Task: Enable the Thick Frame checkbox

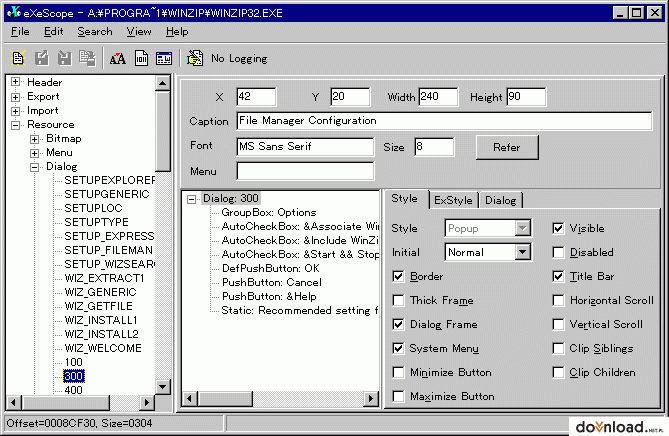Action: [x=398, y=300]
